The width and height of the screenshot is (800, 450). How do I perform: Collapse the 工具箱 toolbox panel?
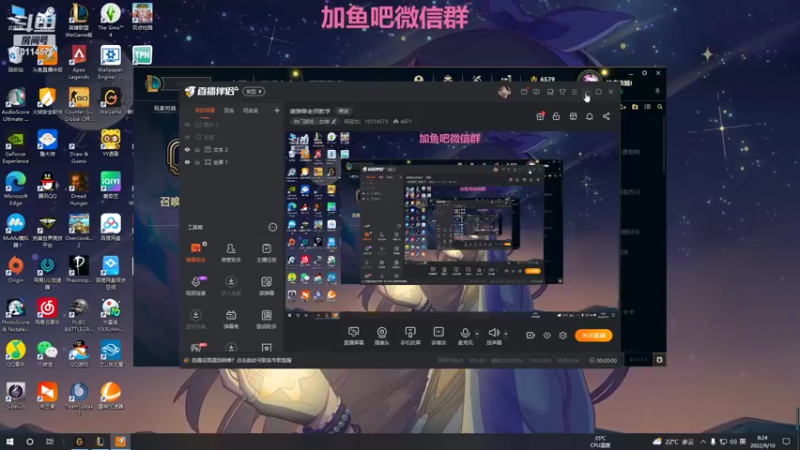273,227
